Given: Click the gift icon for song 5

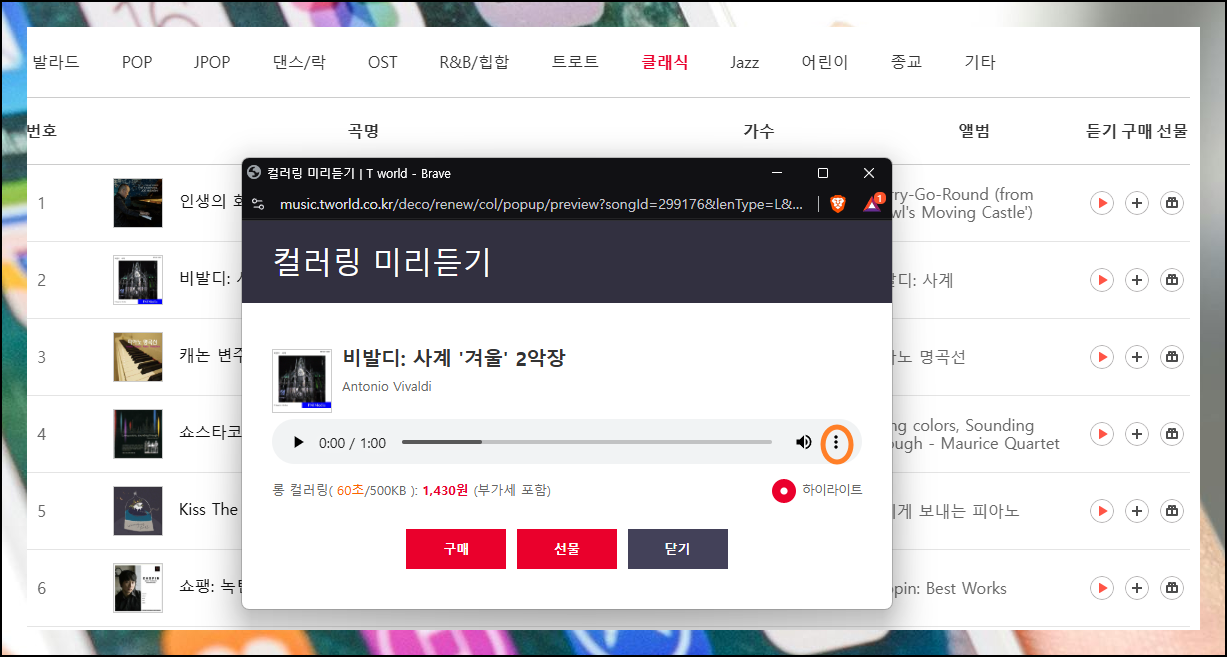Looking at the screenshot, I should (1172, 511).
